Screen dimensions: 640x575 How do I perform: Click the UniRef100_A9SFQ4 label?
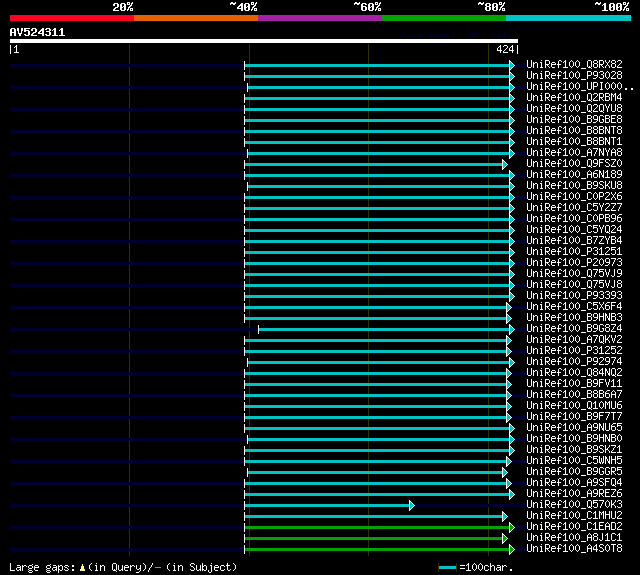pyautogui.click(x=574, y=483)
